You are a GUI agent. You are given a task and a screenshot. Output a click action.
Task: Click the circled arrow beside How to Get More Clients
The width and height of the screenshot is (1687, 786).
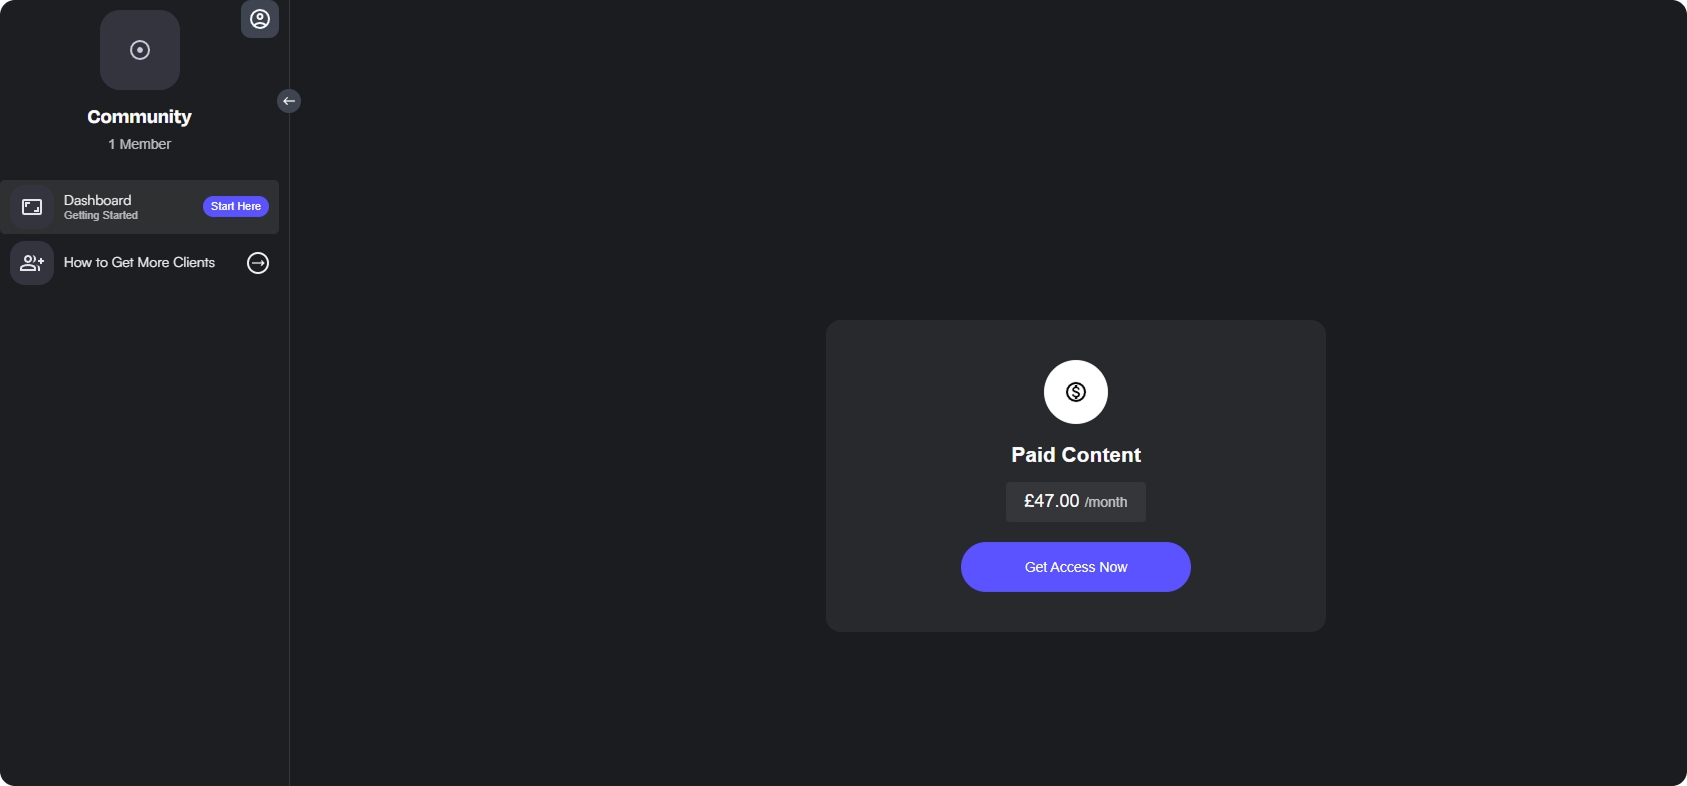coord(258,263)
